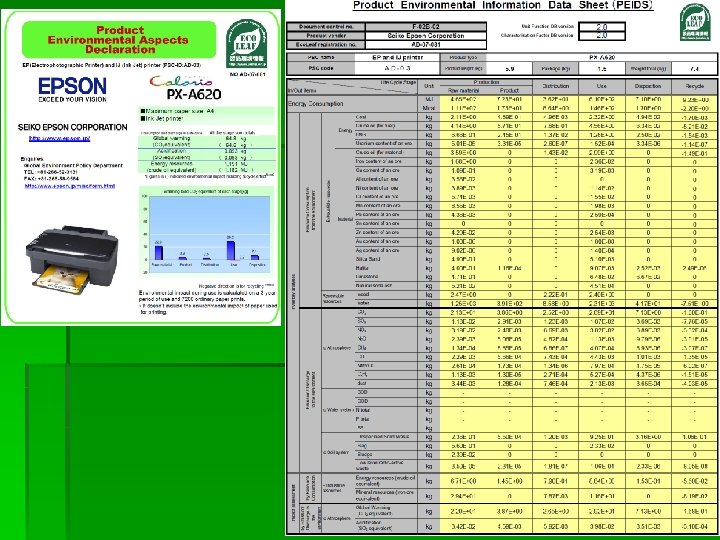Click the "Global Environment Policy Department" line
The width and height of the screenshot is (720, 540).
click(73, 165)
